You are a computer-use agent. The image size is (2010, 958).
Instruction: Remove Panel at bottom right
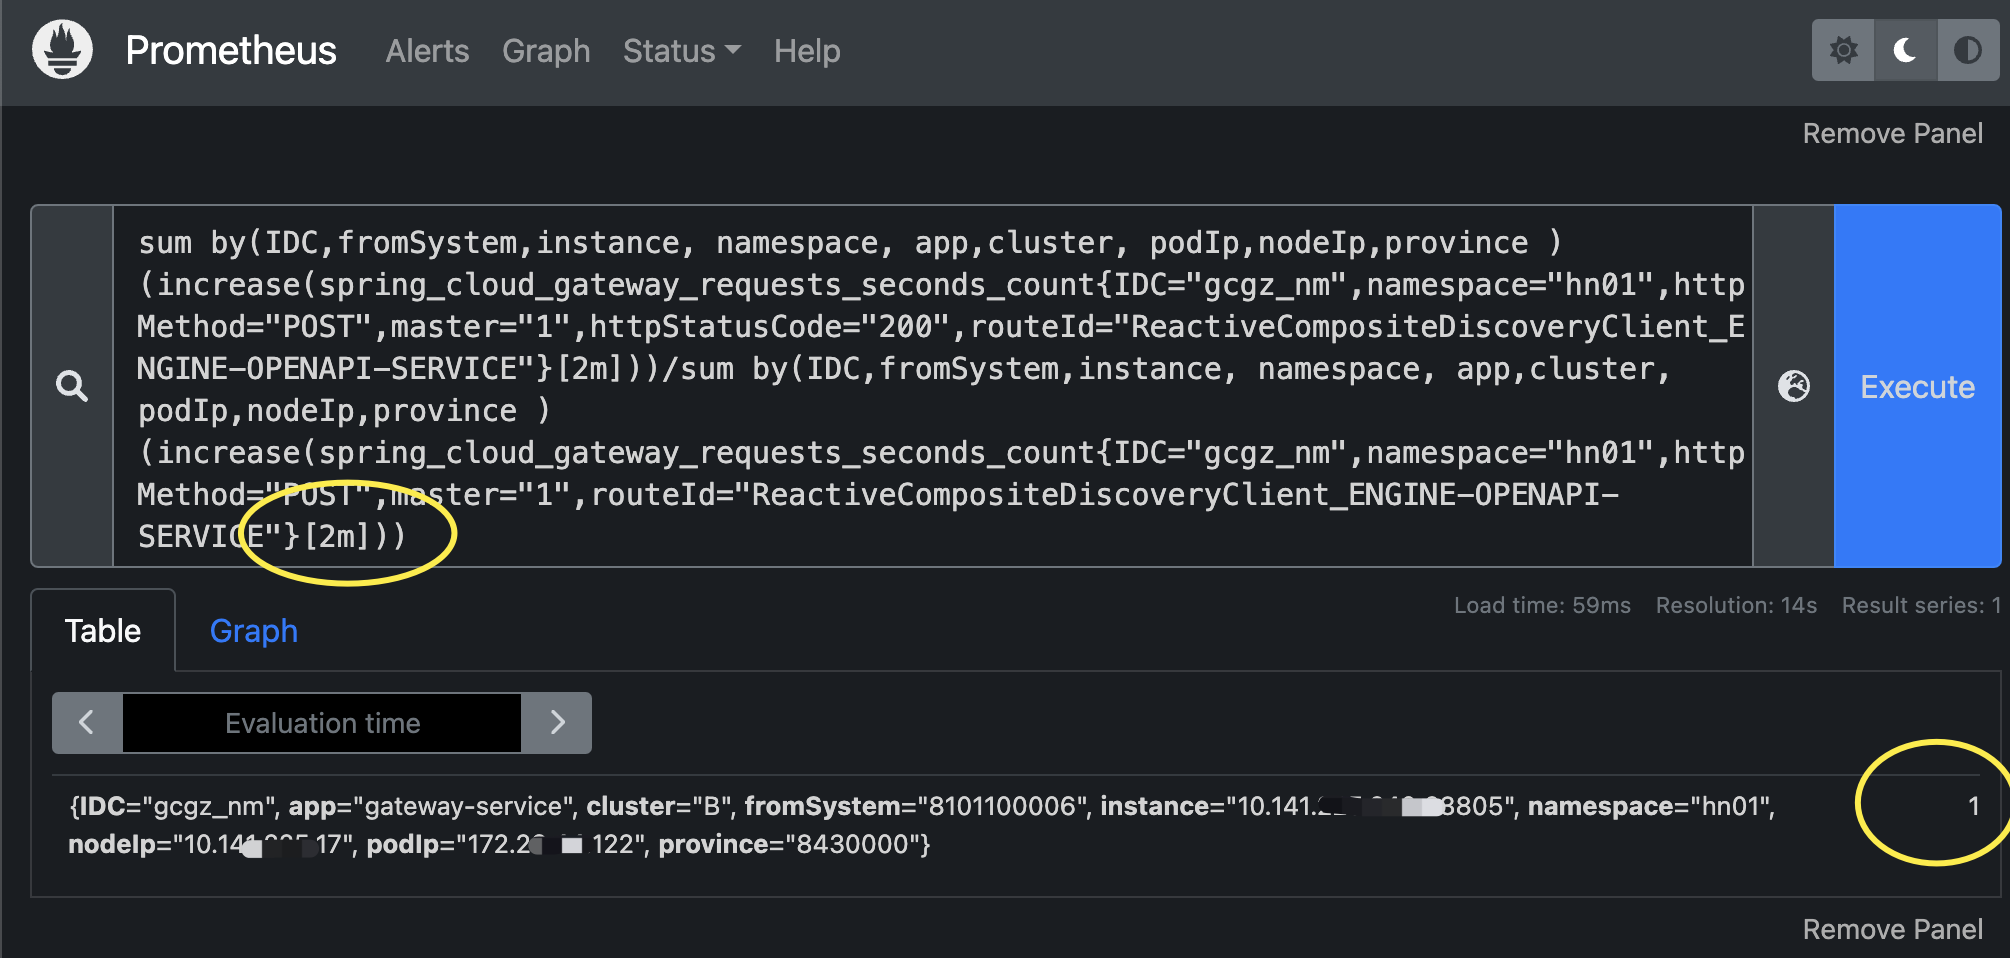(x=1892, y=930)
